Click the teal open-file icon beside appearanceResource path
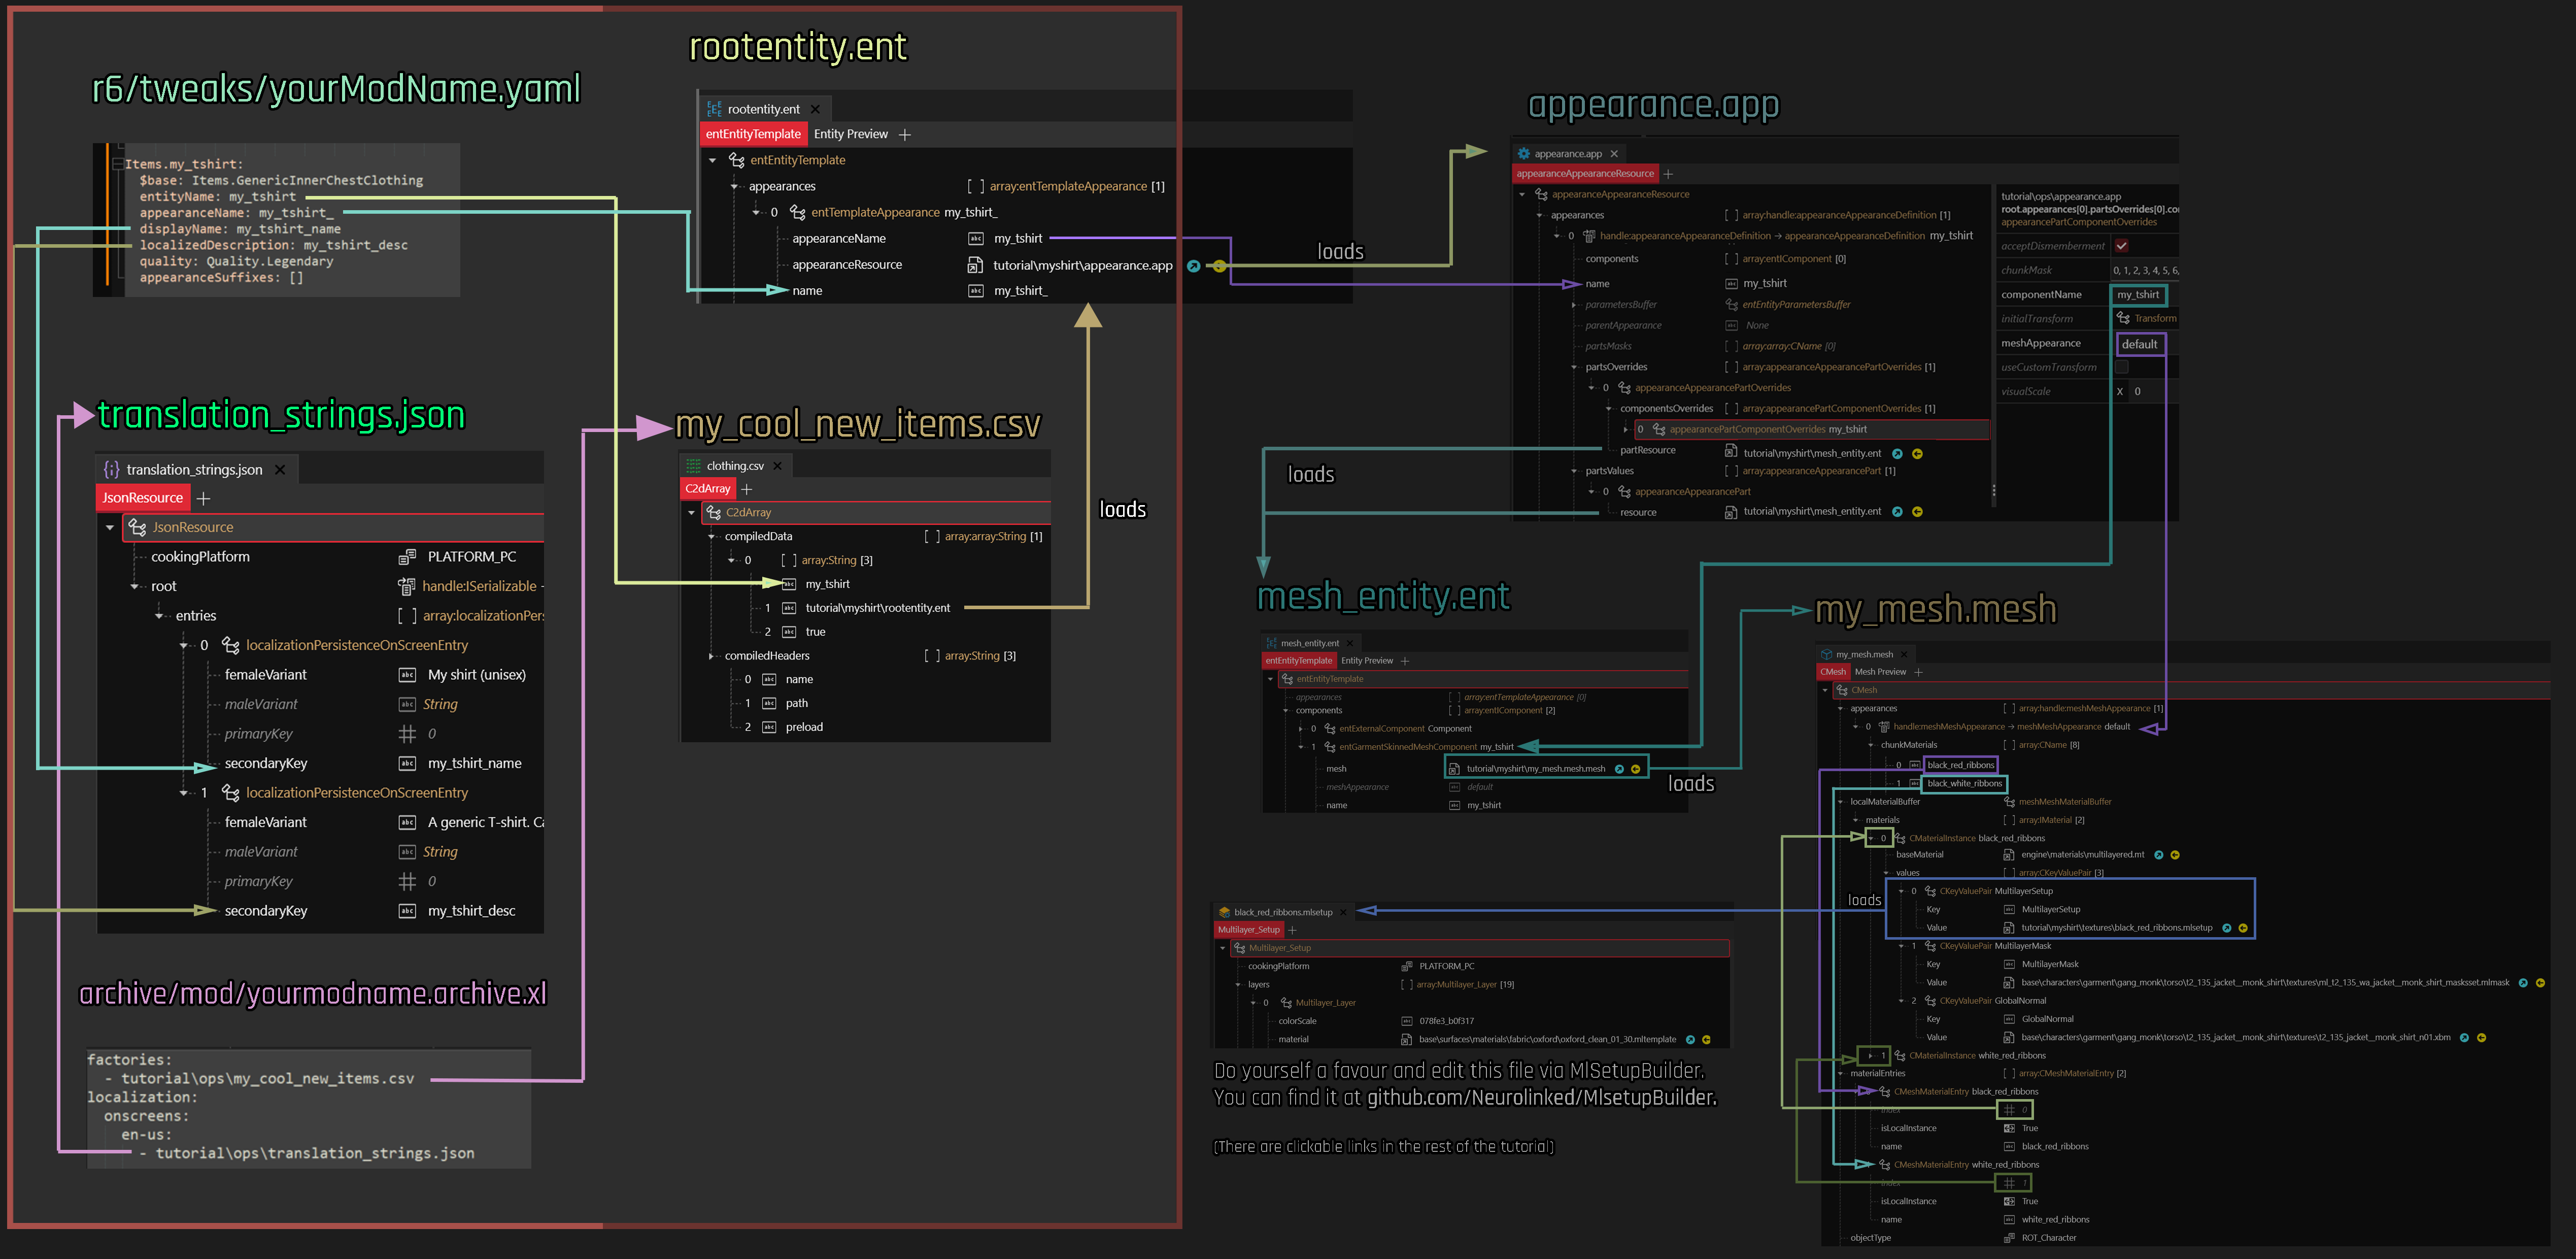Screen dimensions: 2576x1259 pyautogui.click(x=1193, y=266)
